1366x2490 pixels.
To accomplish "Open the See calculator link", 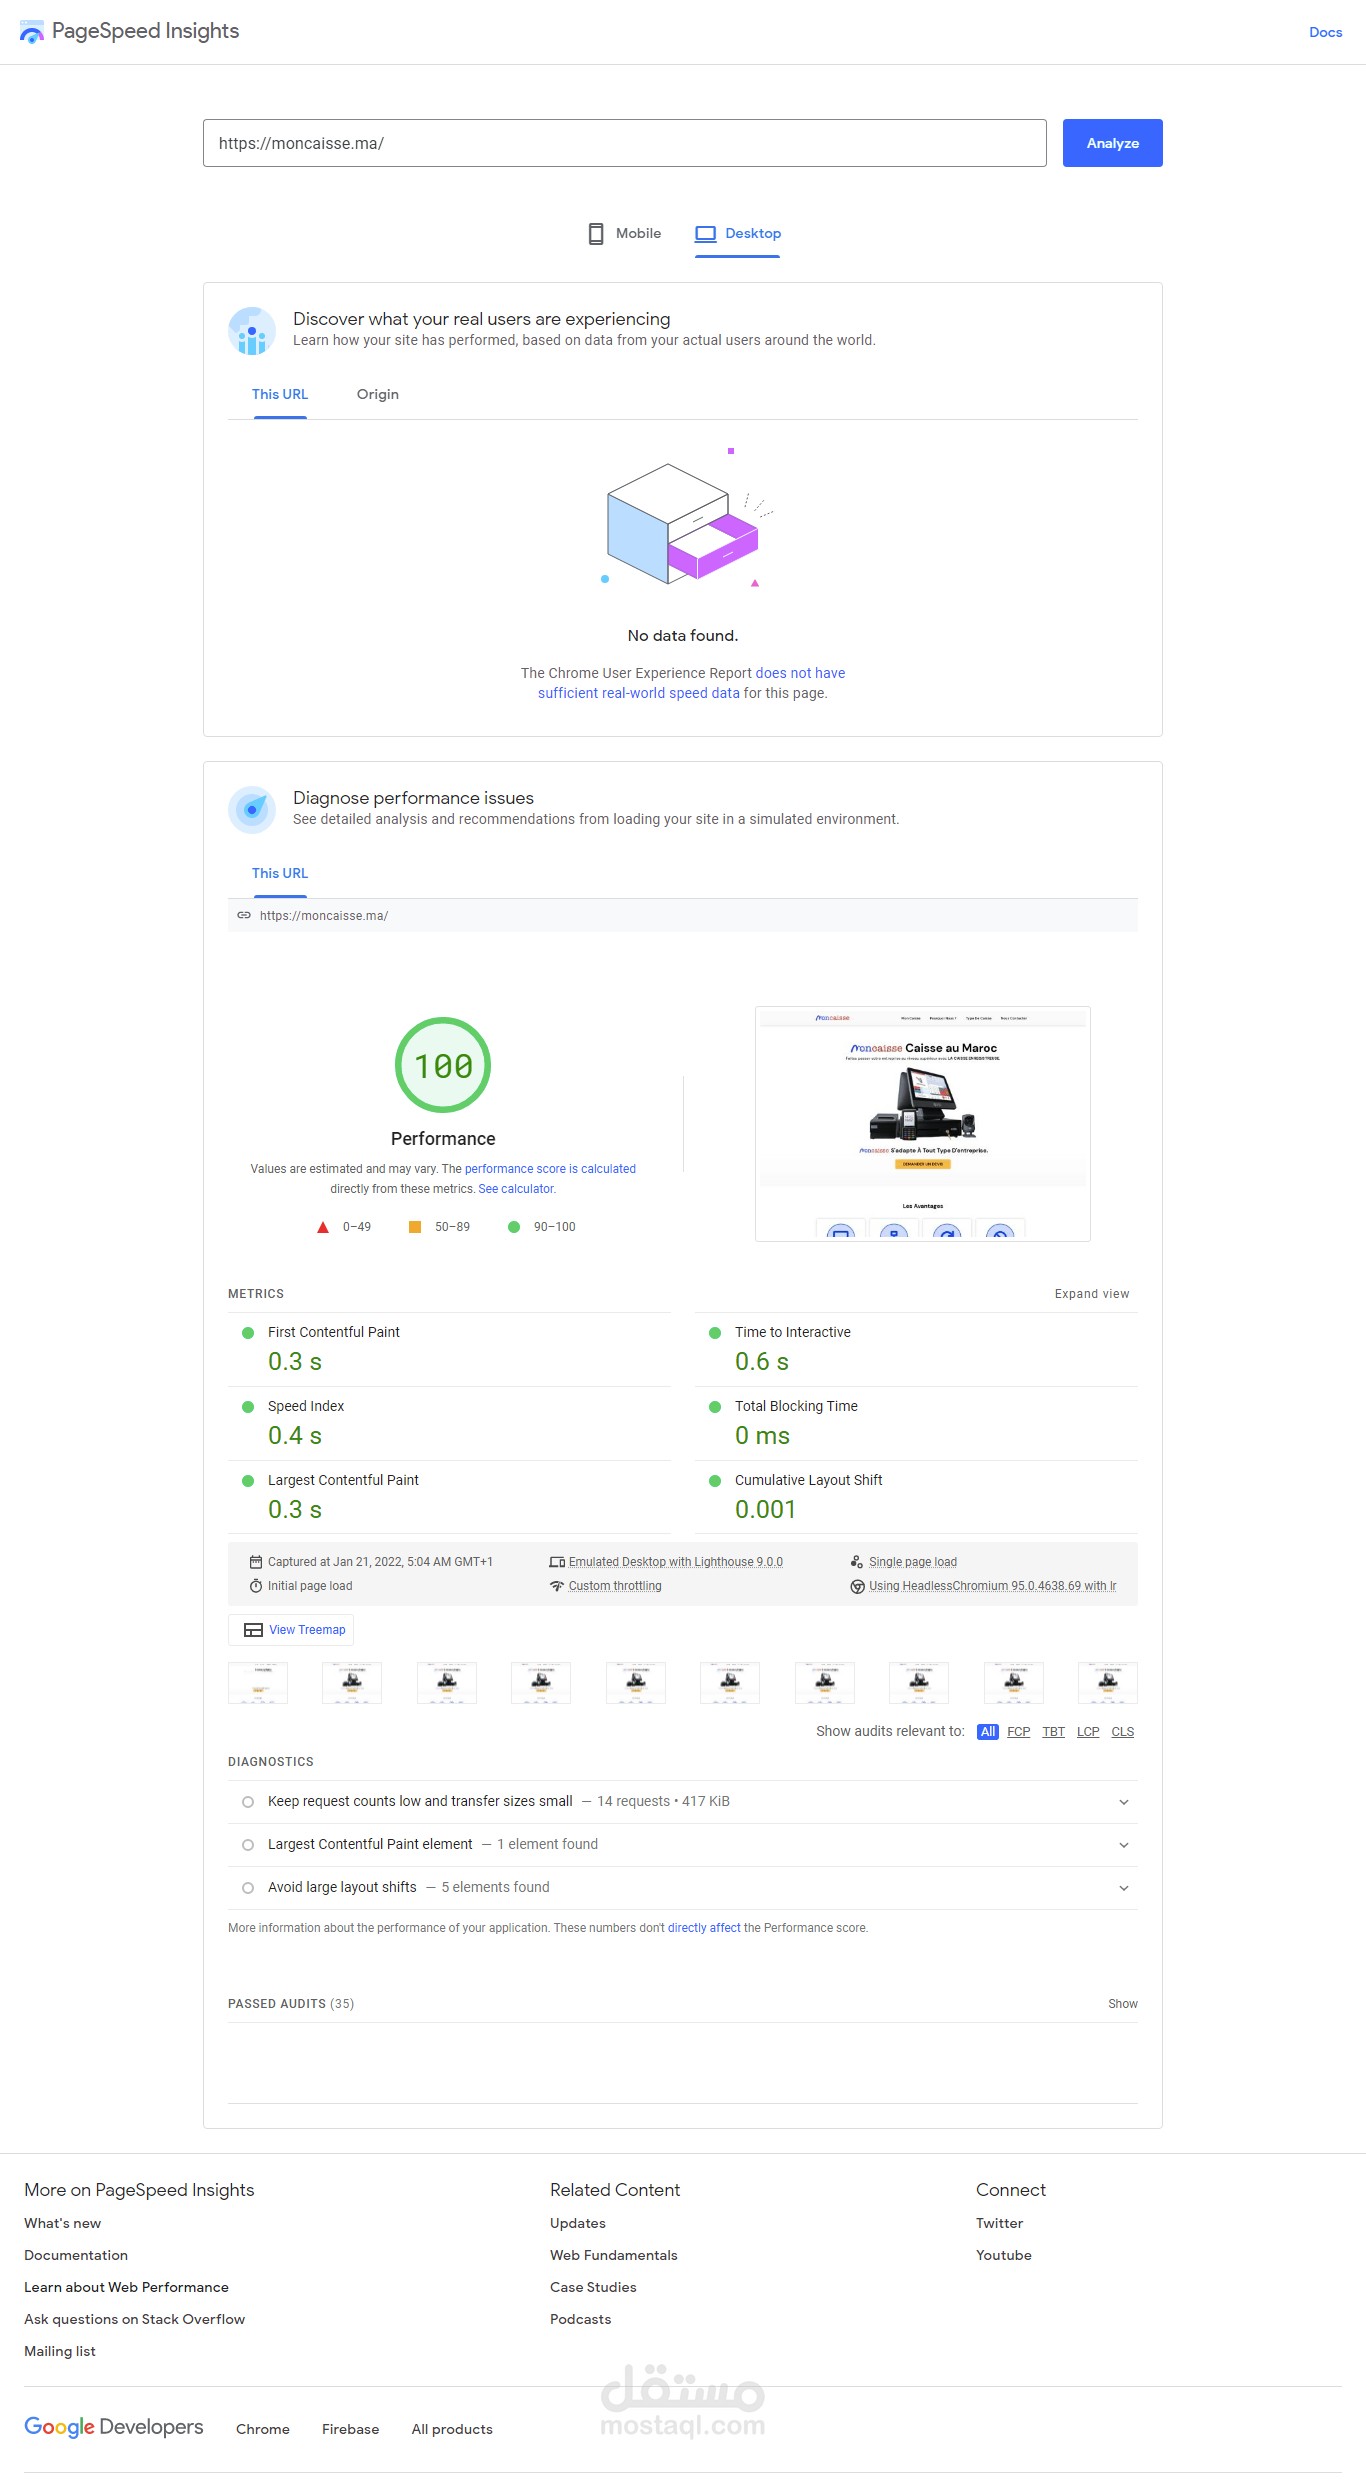I will pyautogui.click(x=517, y=1189).
